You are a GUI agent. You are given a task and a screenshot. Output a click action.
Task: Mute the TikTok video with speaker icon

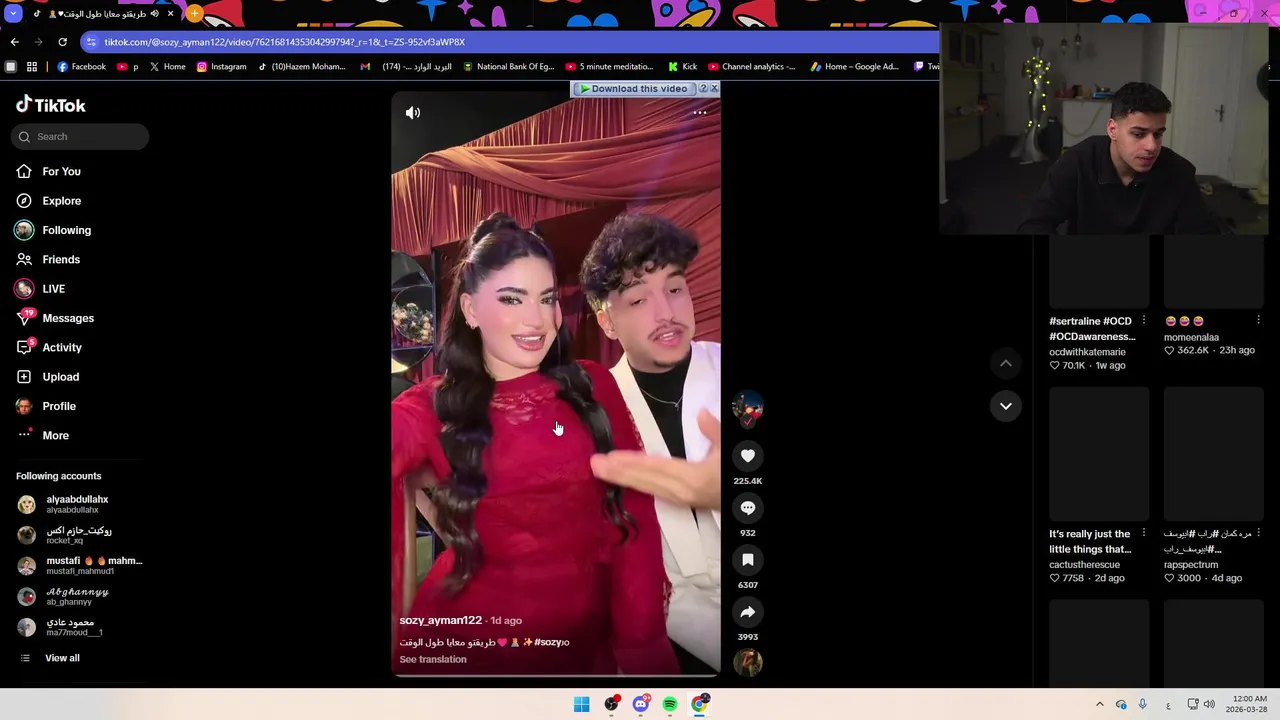click(413, 113)
